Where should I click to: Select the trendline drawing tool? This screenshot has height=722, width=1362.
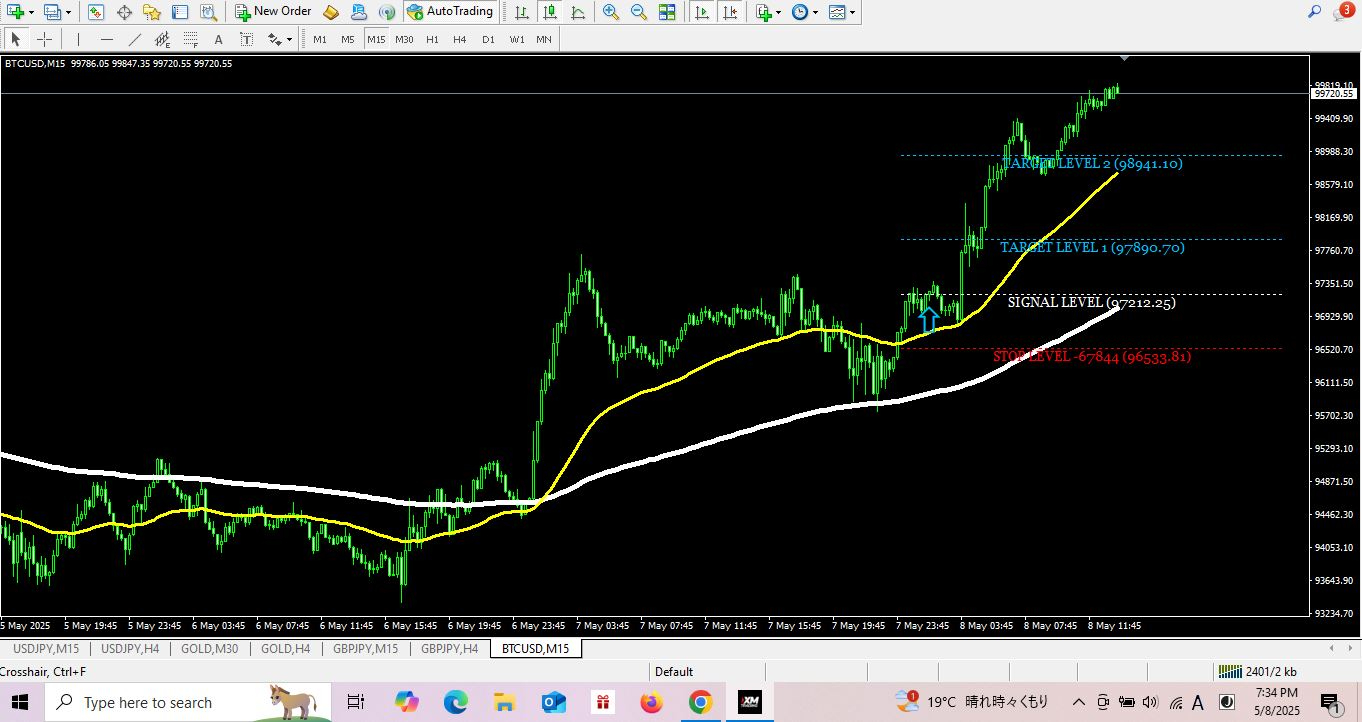coord(135,39)
